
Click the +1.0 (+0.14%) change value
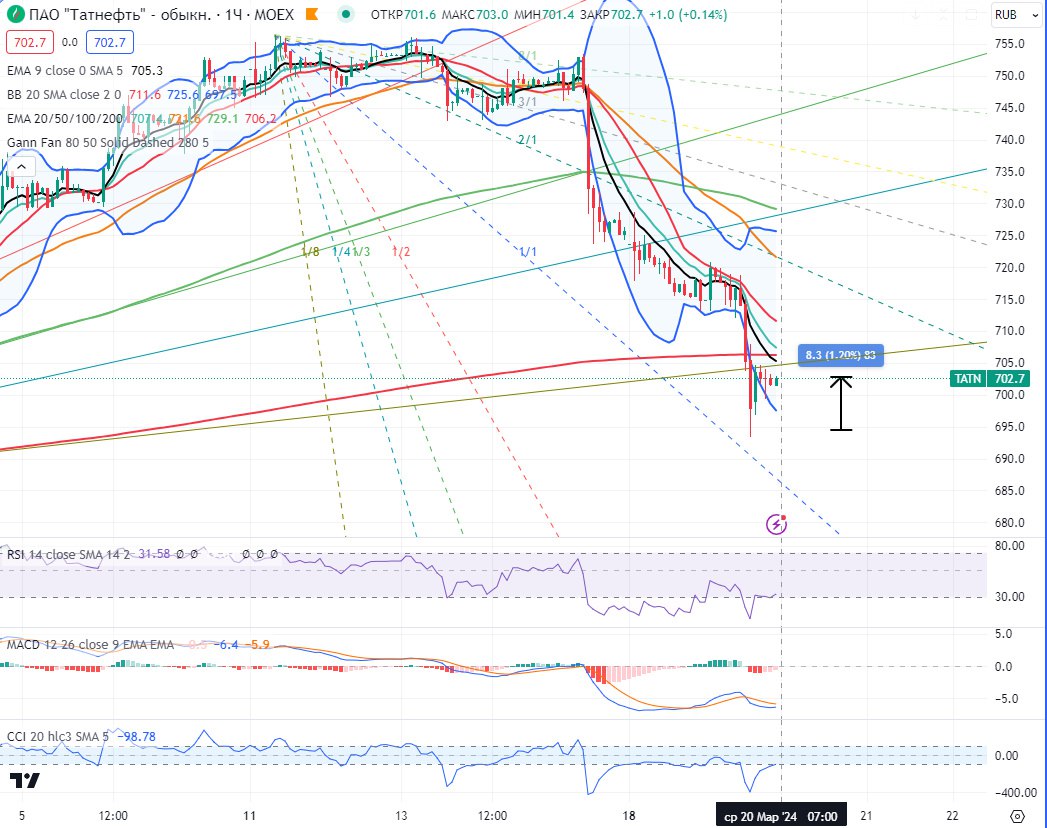pos(687,15)
